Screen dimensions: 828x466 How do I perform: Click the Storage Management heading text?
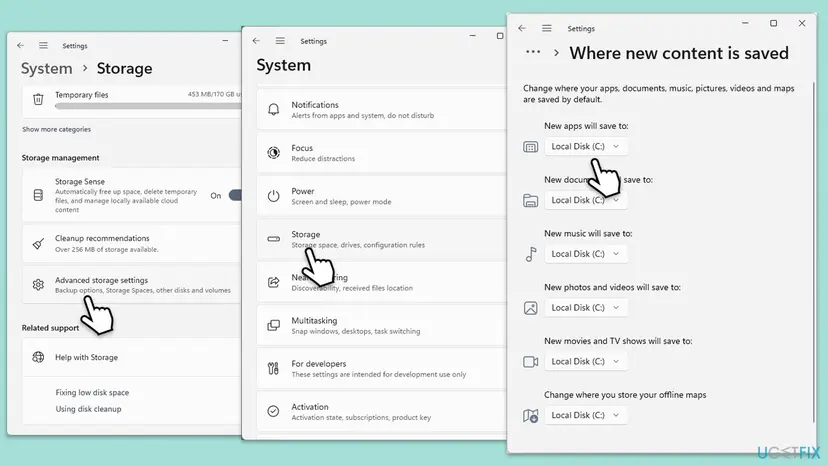[x=60, y=158]
